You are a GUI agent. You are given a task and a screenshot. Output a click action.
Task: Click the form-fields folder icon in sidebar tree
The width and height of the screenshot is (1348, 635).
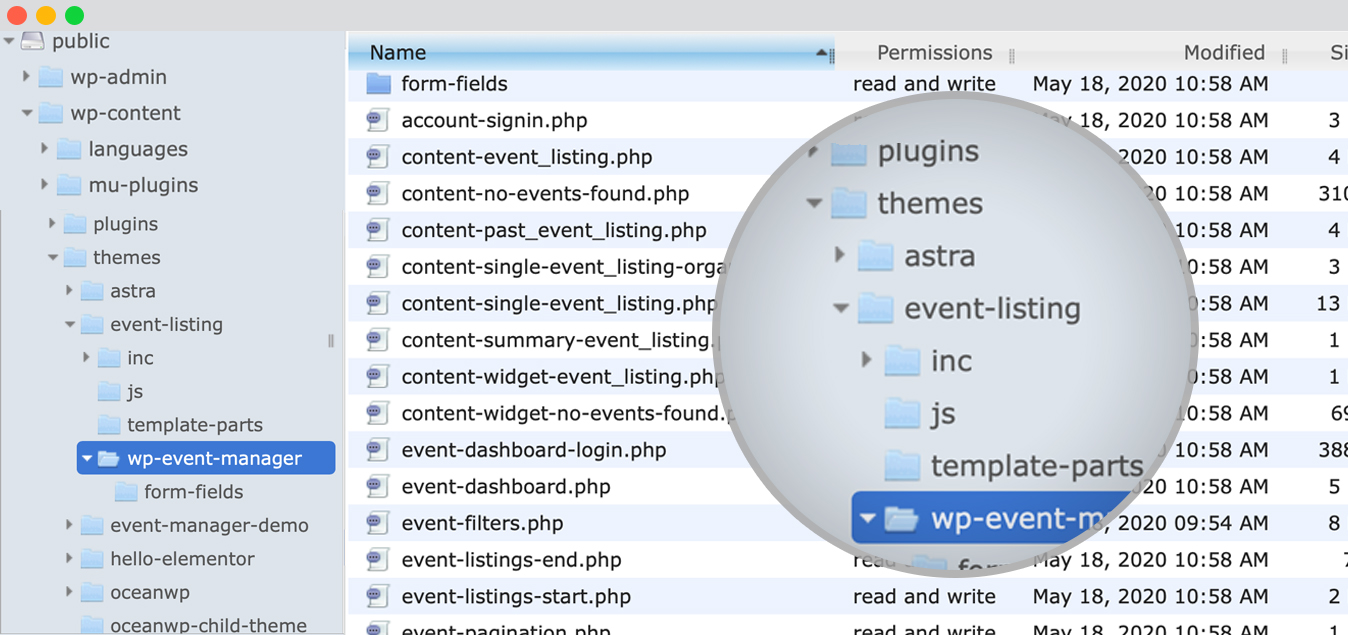pos(126,492)
